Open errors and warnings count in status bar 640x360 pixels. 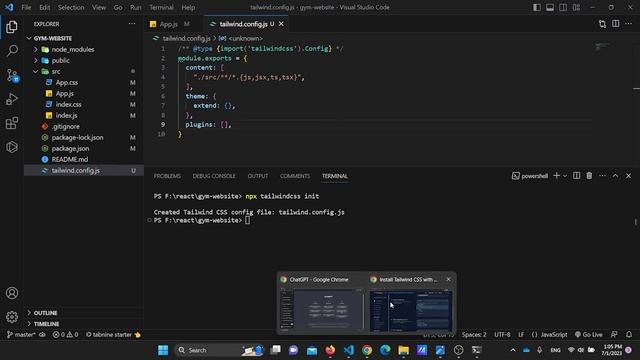(x=65, y=334)
